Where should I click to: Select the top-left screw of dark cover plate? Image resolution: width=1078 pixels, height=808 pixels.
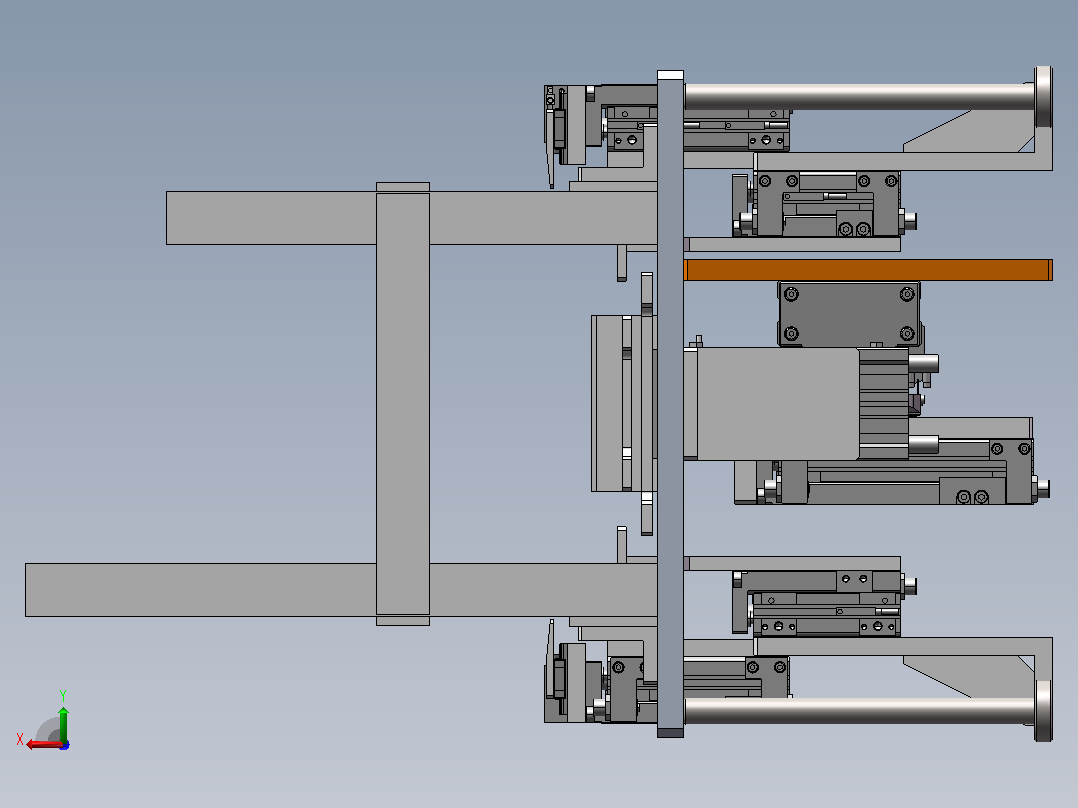(x=791, y=294)
